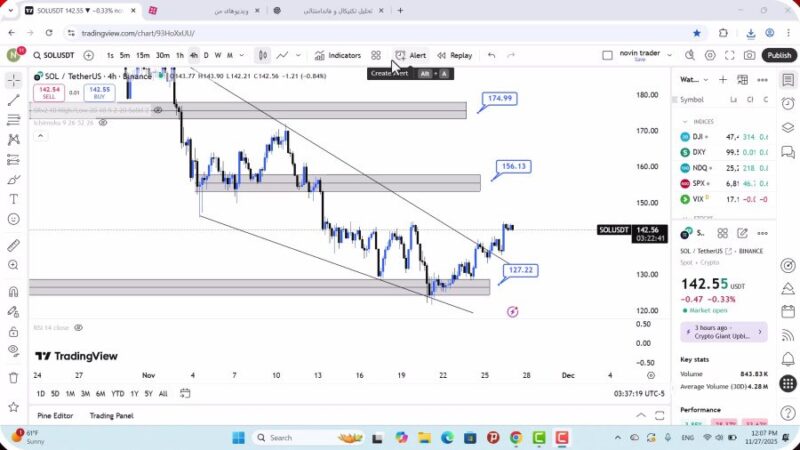Select the Text tool in left toolbar

(13, 199)
